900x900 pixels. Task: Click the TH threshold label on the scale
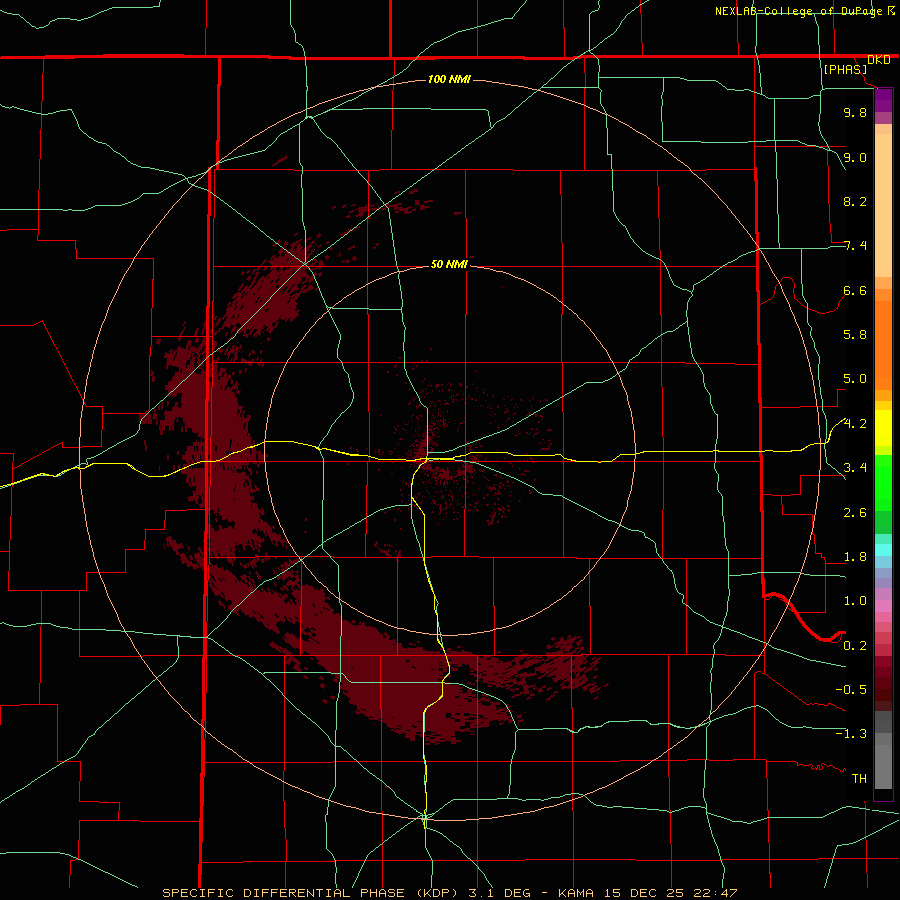(859, 779)
